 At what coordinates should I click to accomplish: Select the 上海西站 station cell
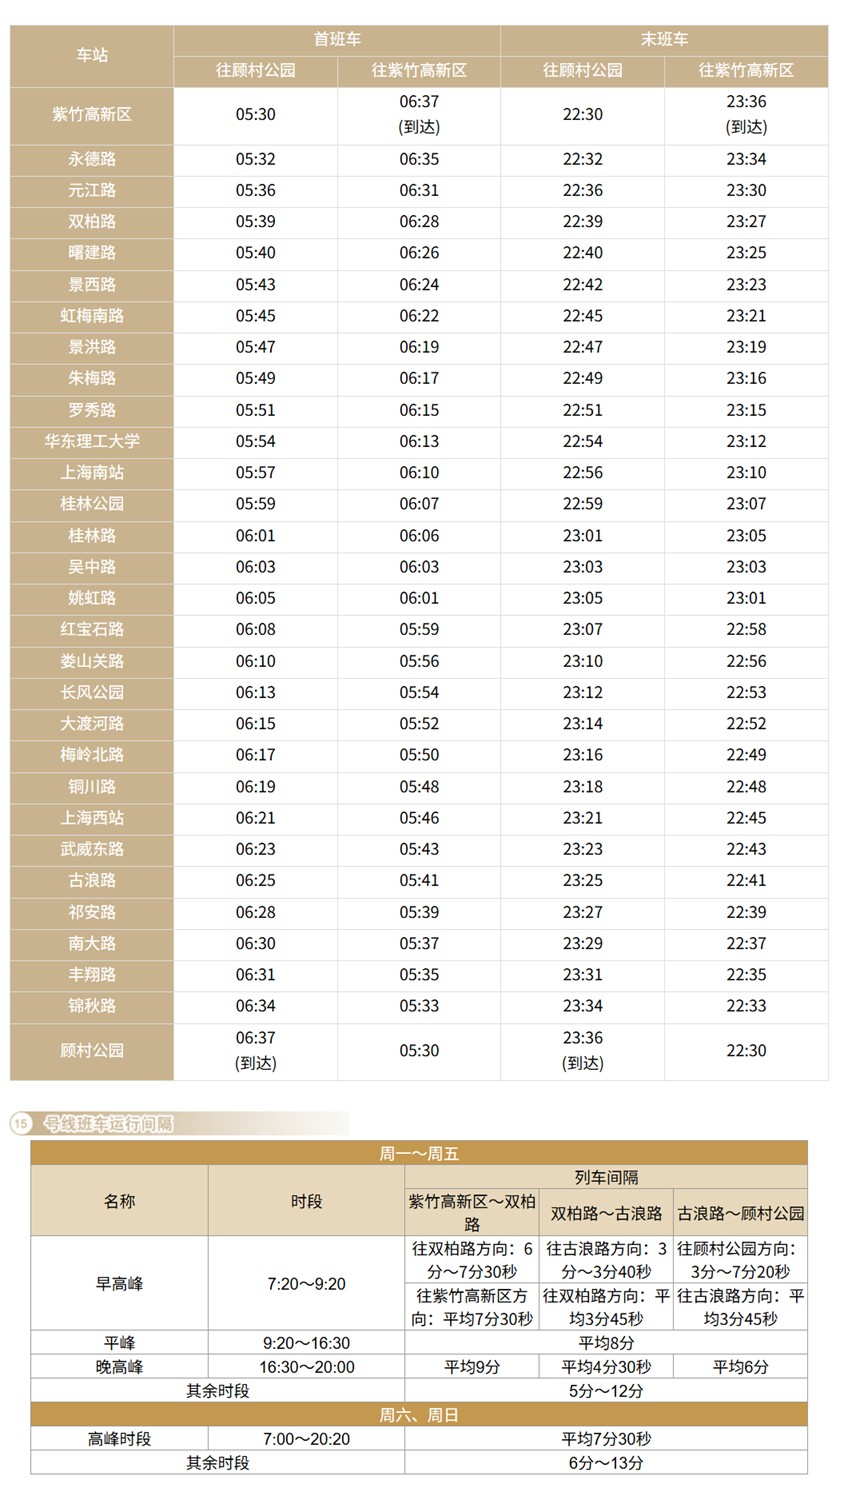(92, 818)
